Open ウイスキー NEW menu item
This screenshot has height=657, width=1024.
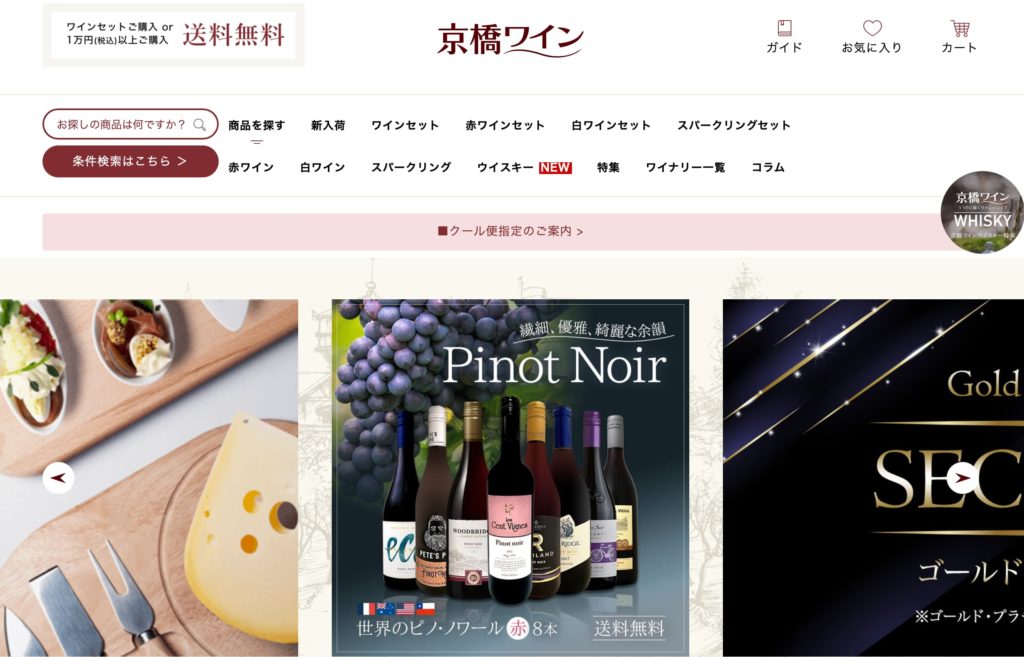[x=524, y=167]
